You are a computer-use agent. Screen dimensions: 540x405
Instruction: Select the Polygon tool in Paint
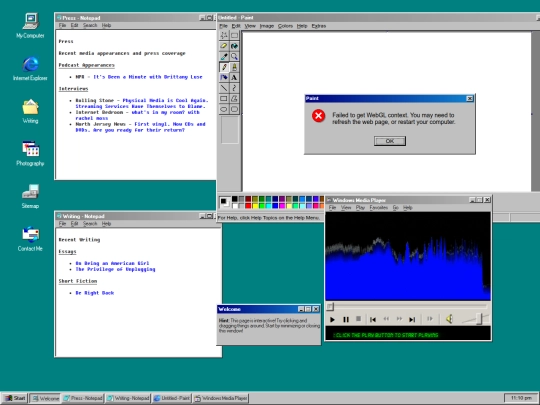235,98
